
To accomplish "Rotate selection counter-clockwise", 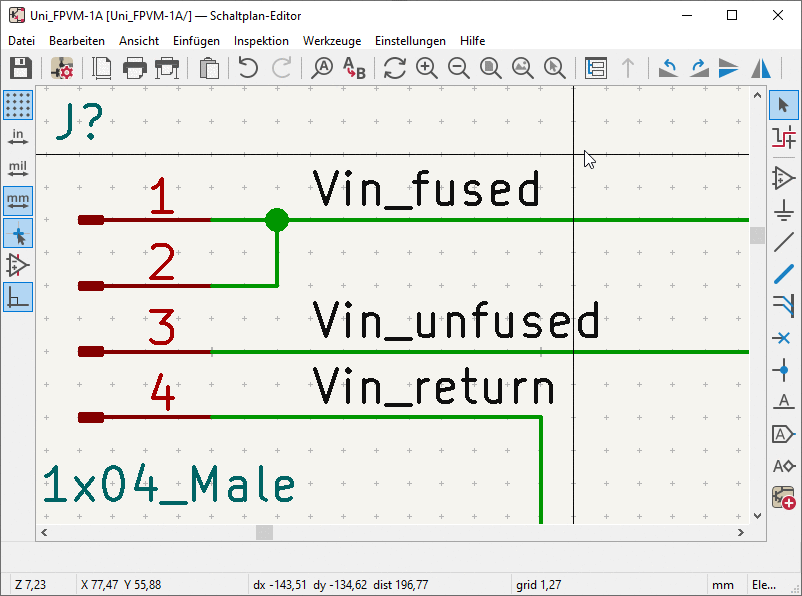I will coord(669,68).
